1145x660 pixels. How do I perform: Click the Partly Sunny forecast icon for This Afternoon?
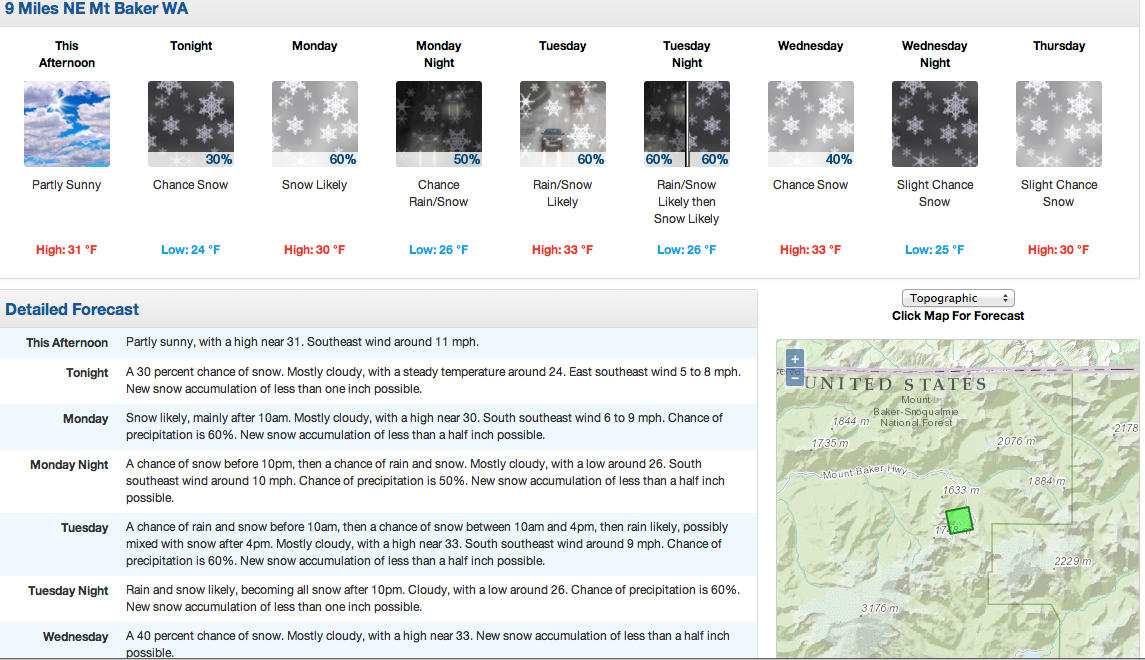point(66,124)
